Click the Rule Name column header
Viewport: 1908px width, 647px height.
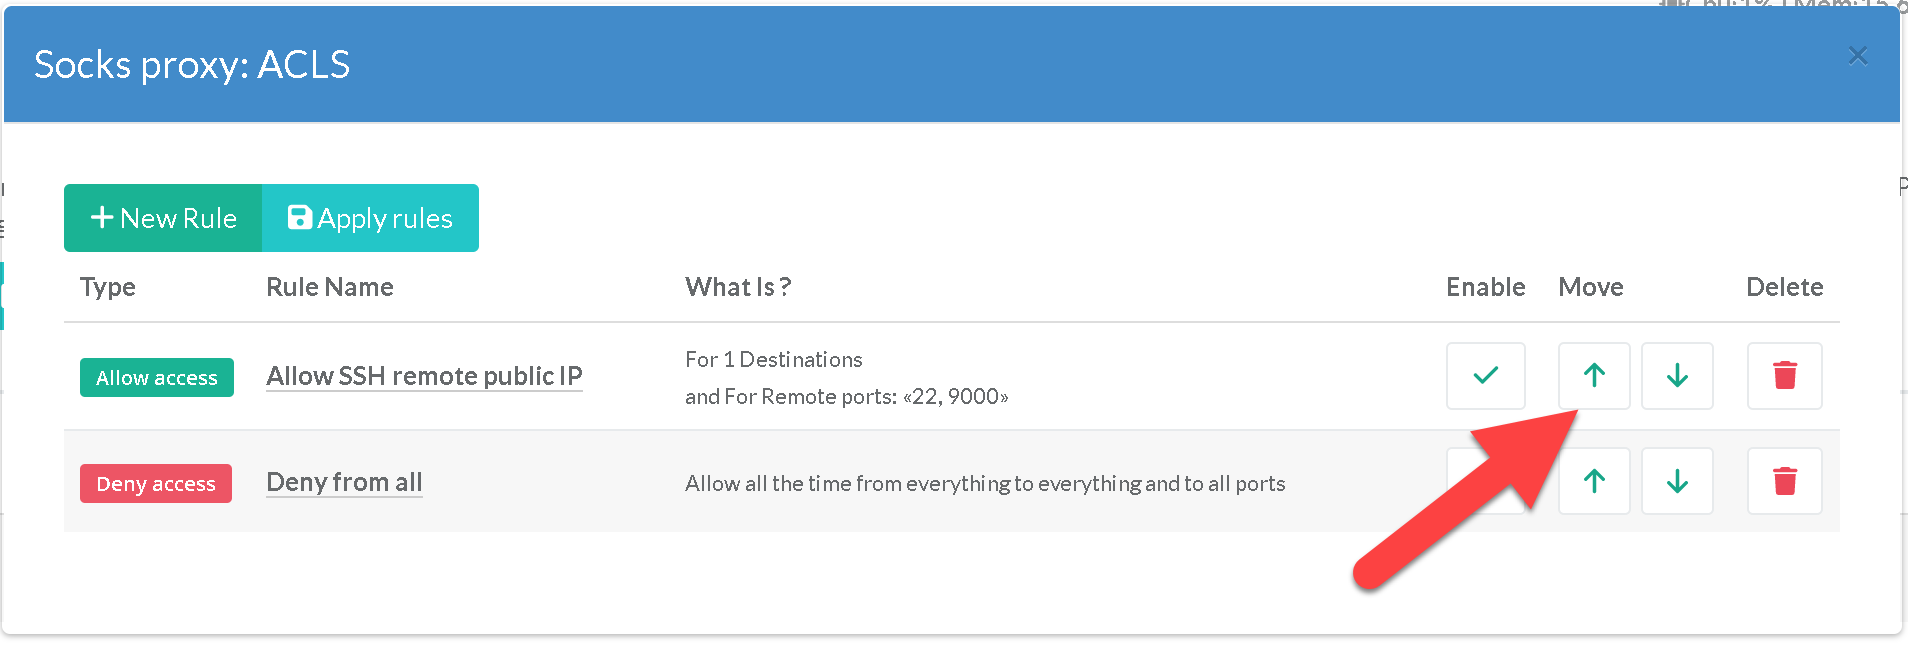[x=330, y=287]
